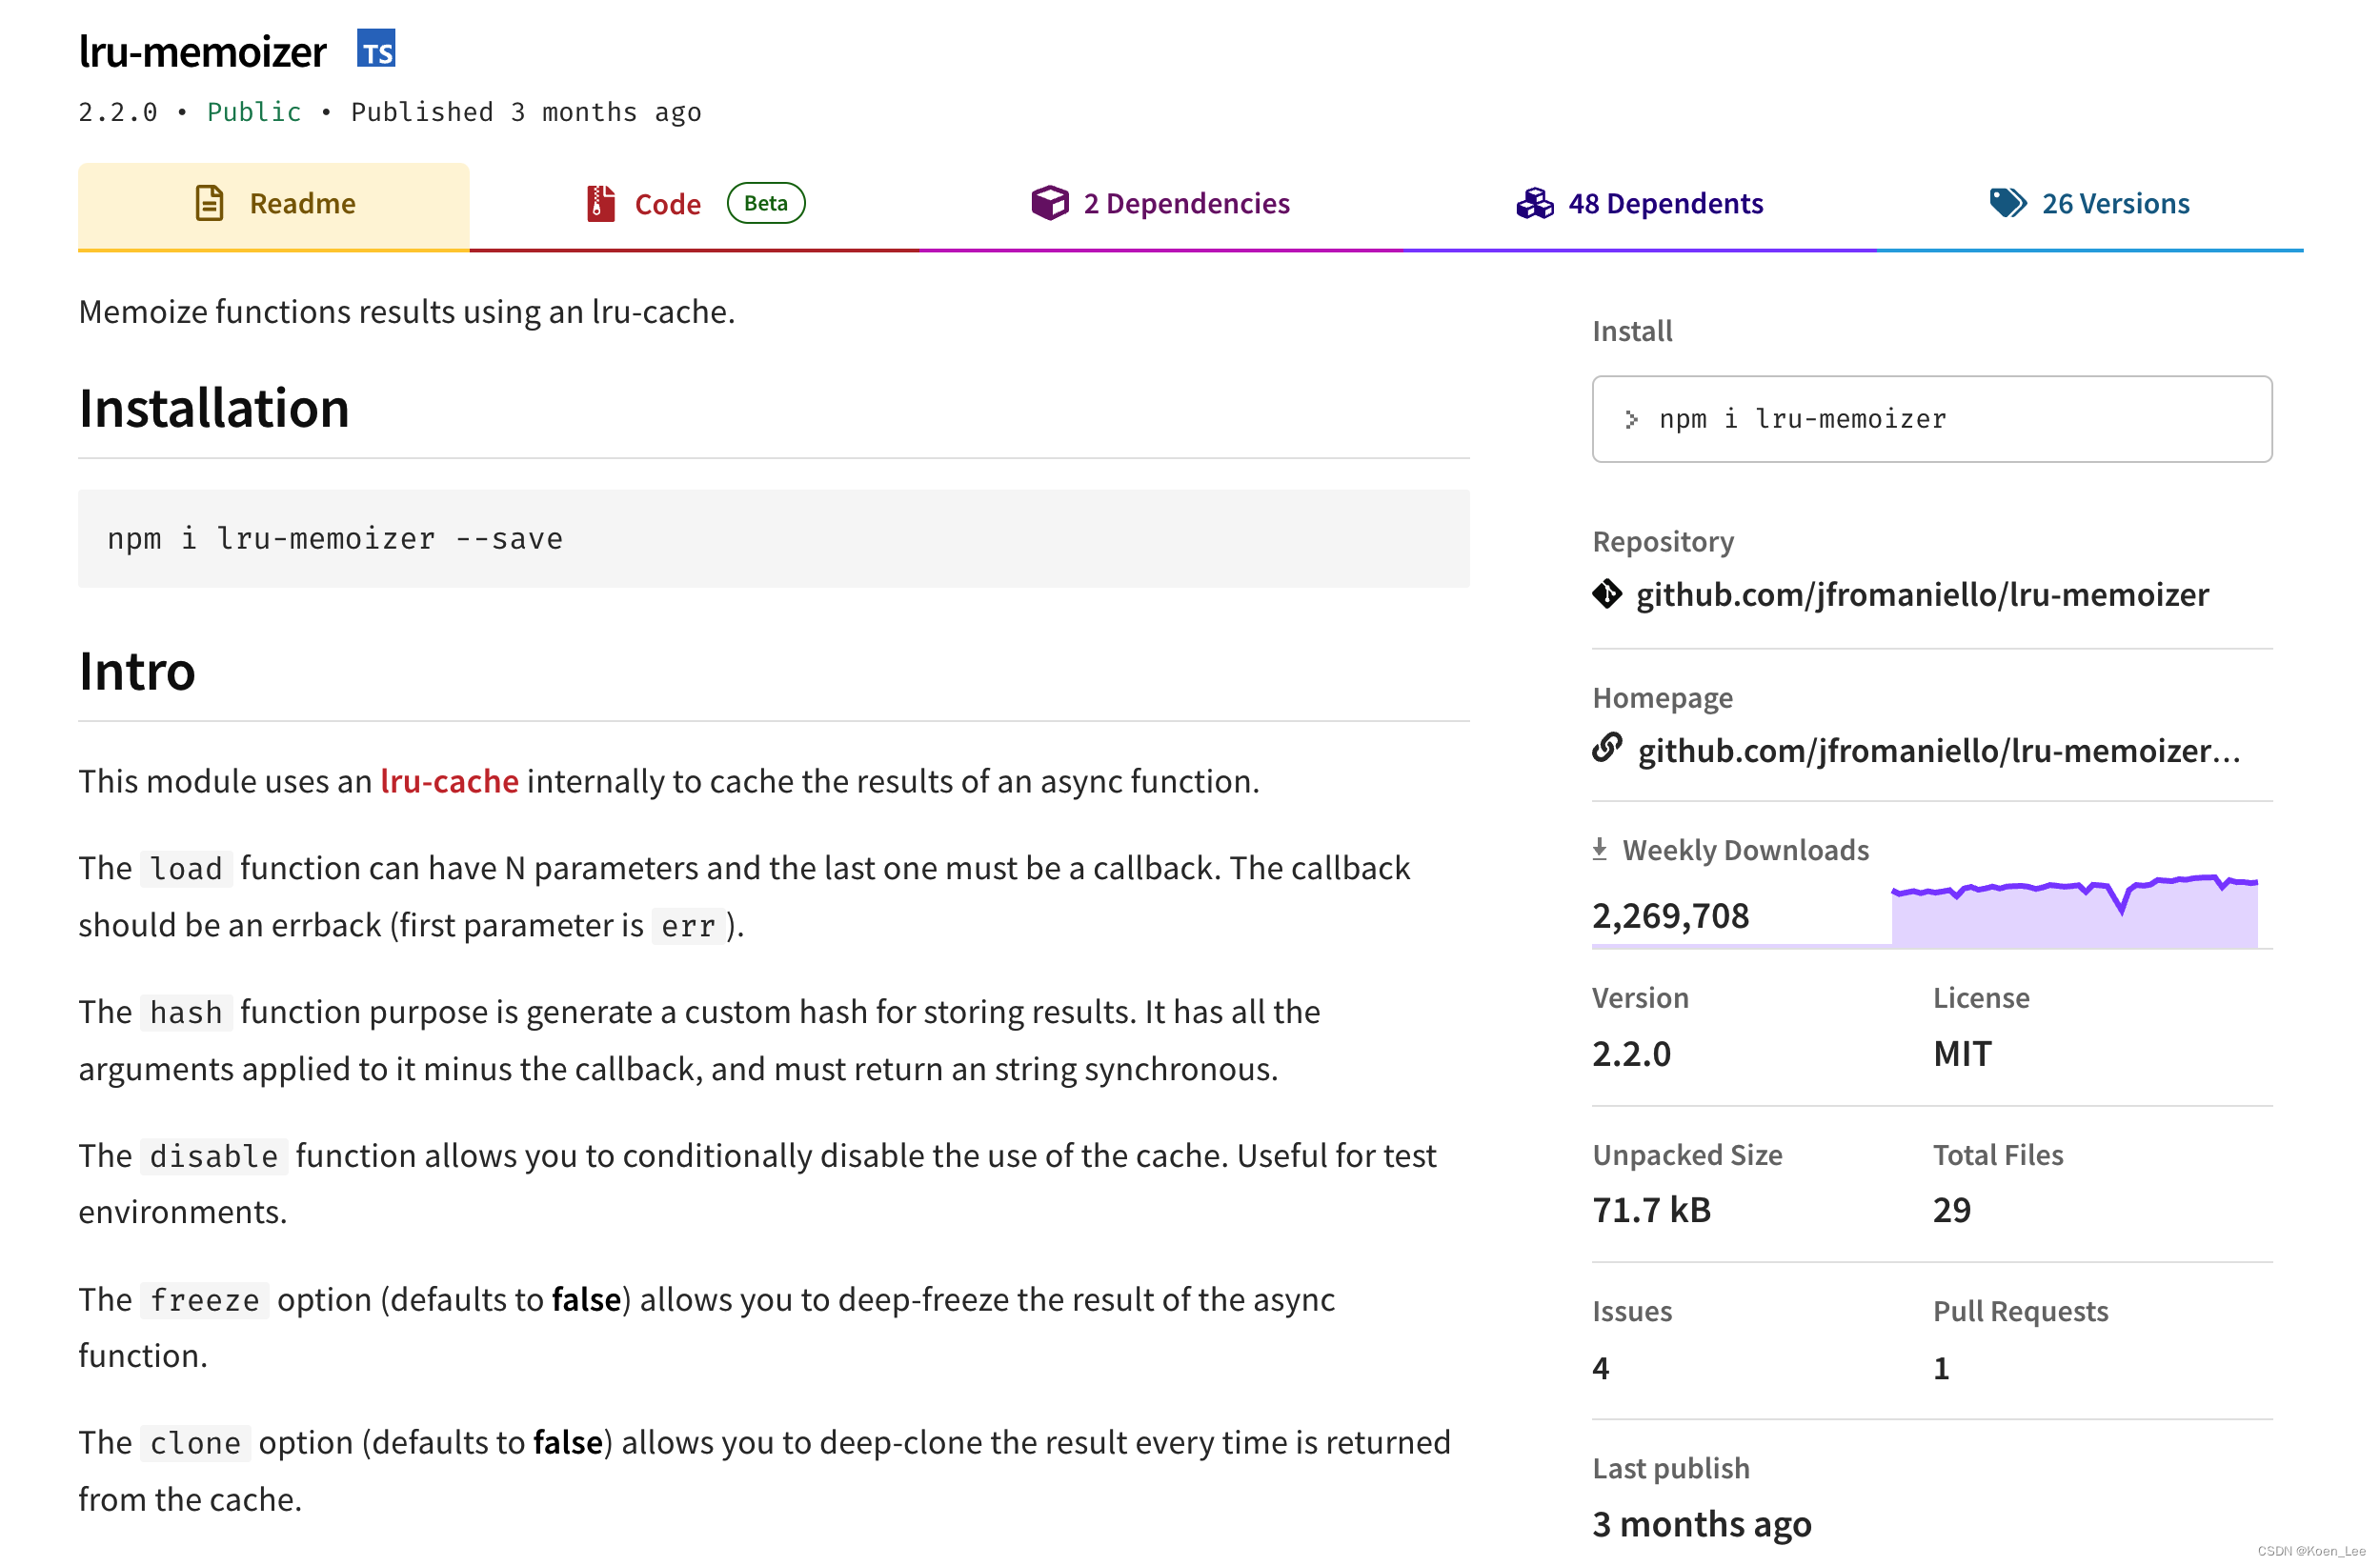The image size is (2380, 1566).
Task: Show the 26 Versions tab
Action: click(2114, 204)
